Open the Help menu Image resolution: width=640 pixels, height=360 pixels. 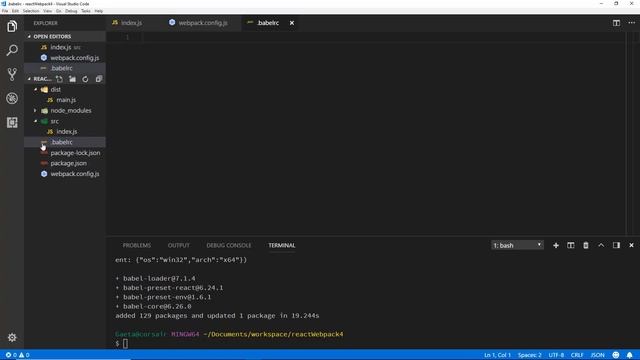[x=99, y=11]
